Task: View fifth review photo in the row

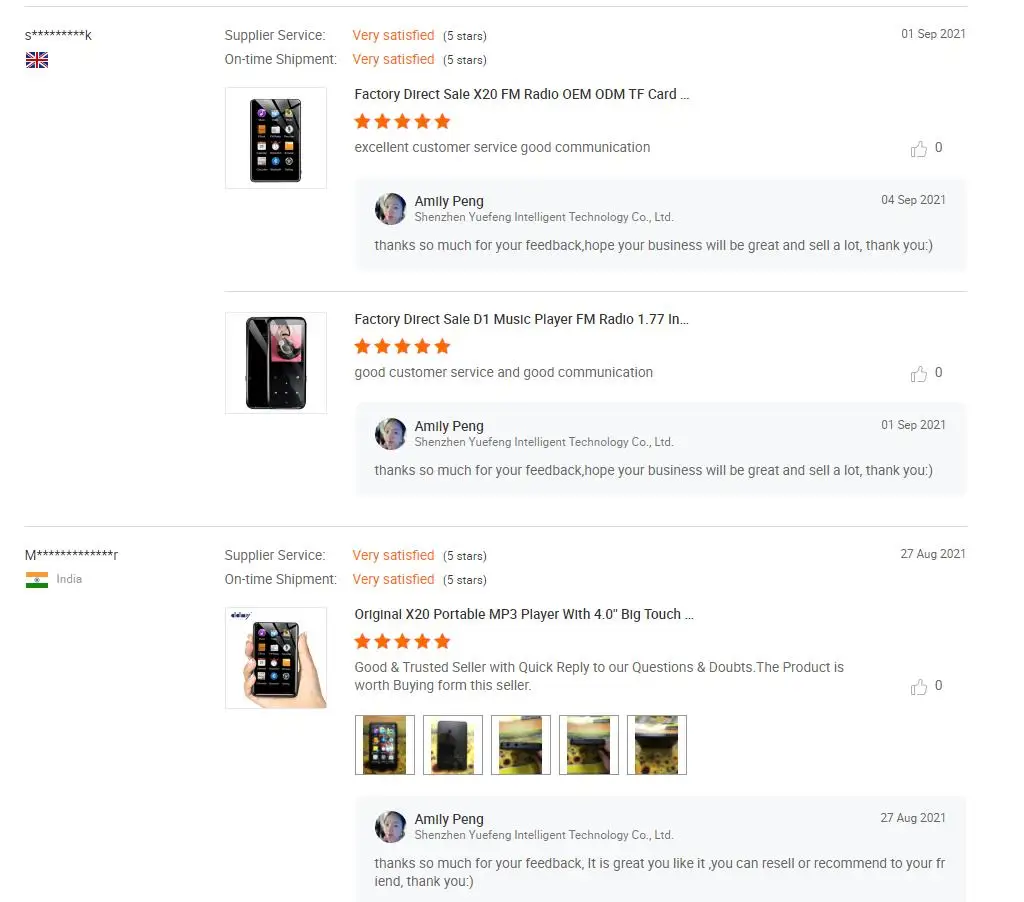Action: pos(656,745)
